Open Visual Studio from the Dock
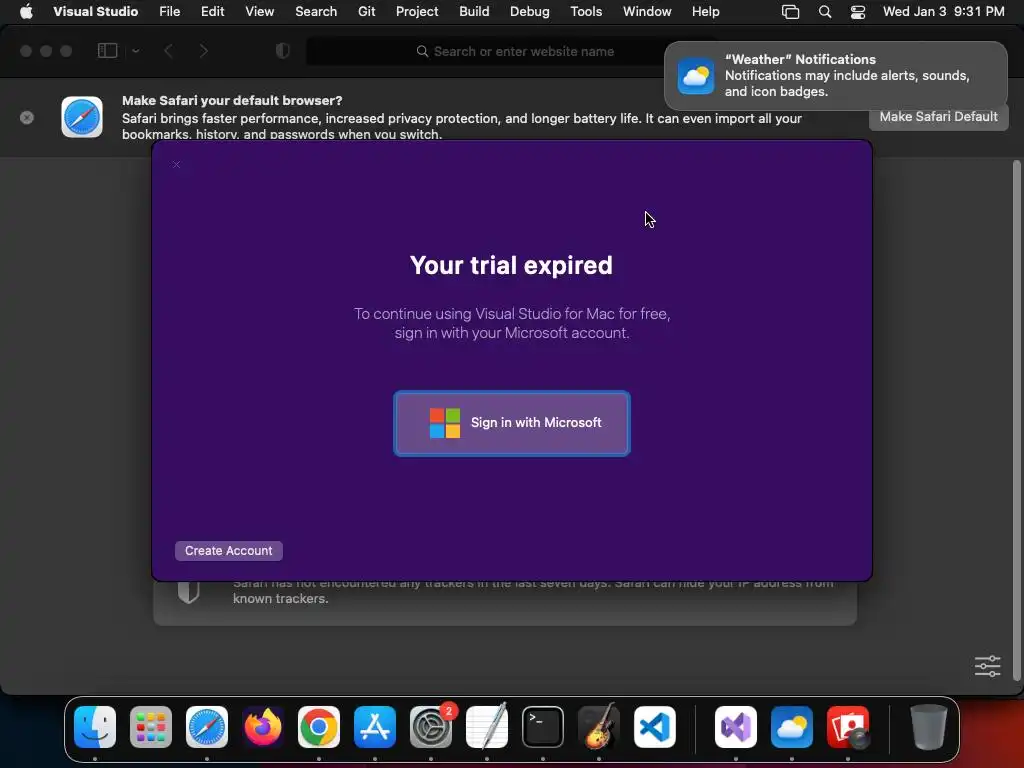 [735, 727]
